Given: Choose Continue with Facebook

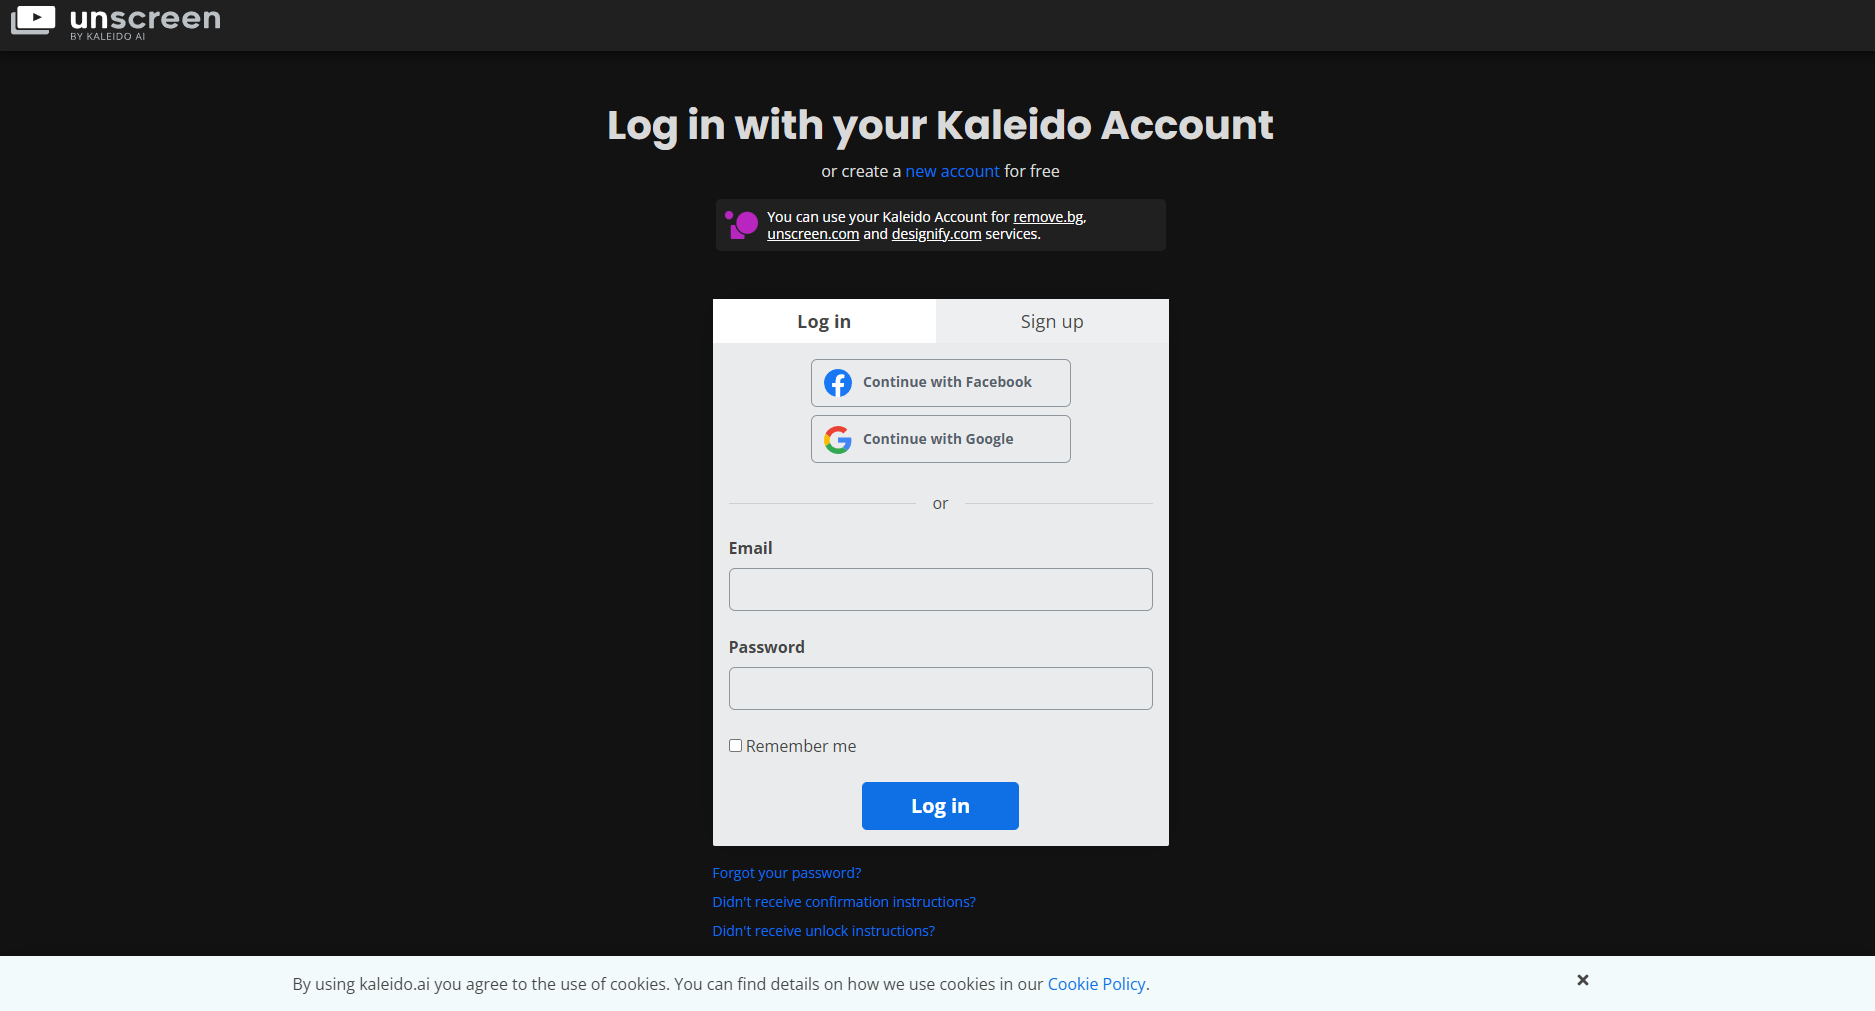Looking at the screenshot, I should 941,383.
